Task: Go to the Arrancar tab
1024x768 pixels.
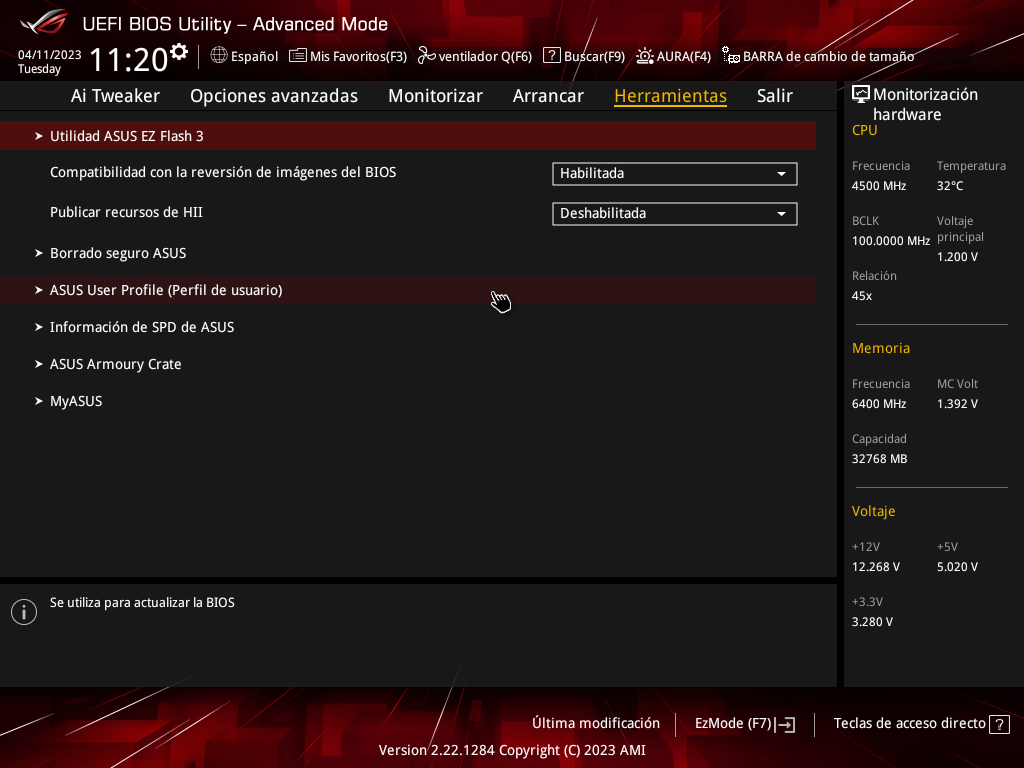Action: pyautogui.click(x=548, y=96)
